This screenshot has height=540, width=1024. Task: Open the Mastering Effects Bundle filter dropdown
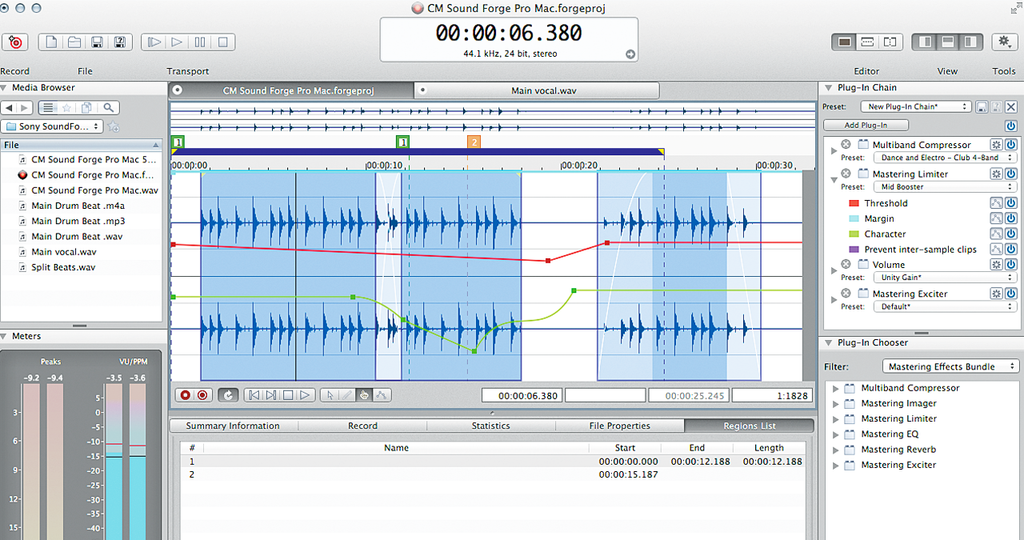950,366
